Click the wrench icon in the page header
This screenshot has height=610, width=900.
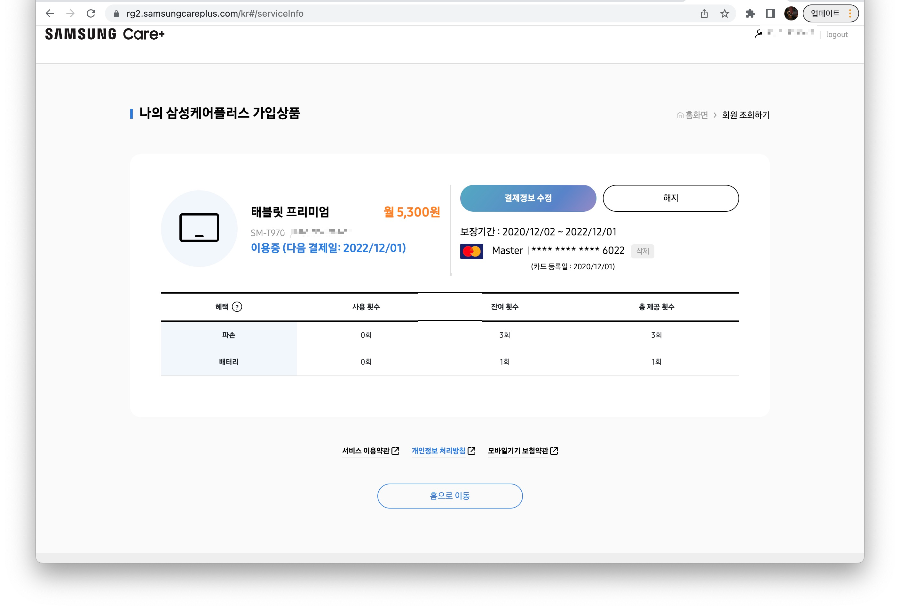pyautogui.click(x=758, y=32)
